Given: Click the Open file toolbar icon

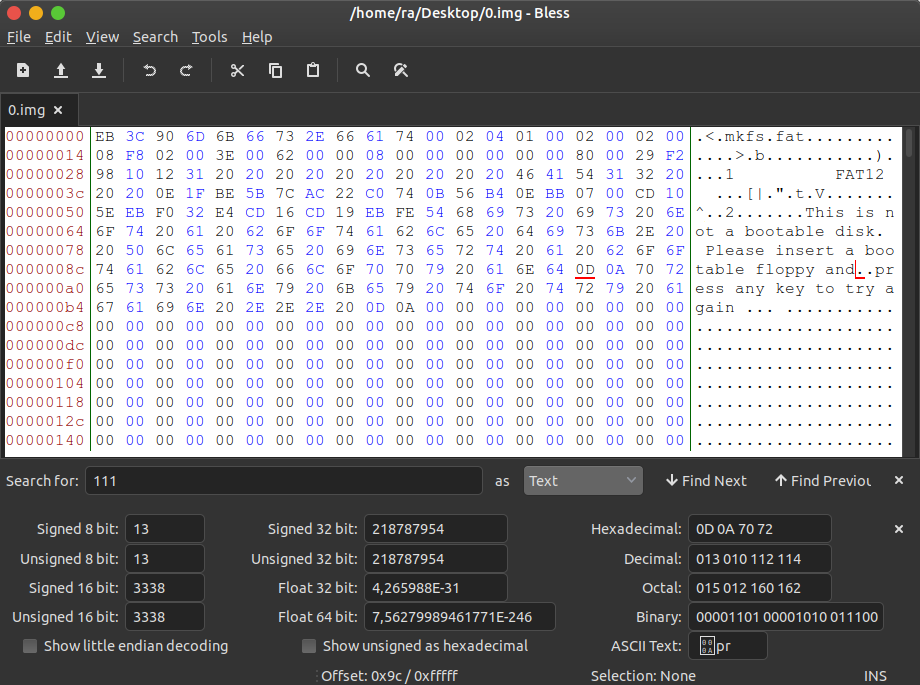Looking at the screenshot, I should pyautogui.click(x=61, y=71).
